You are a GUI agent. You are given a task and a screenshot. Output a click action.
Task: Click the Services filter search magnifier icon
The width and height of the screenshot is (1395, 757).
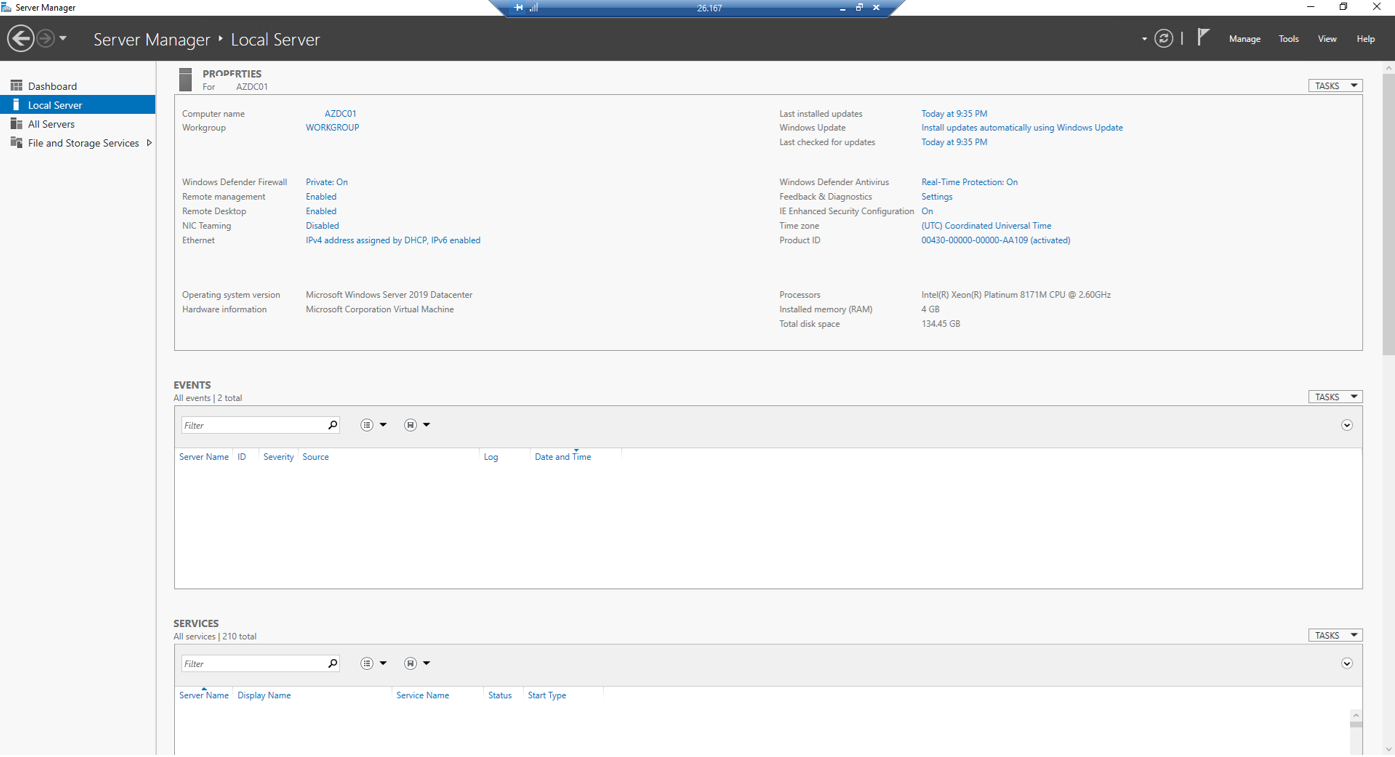tap(333, 663)
